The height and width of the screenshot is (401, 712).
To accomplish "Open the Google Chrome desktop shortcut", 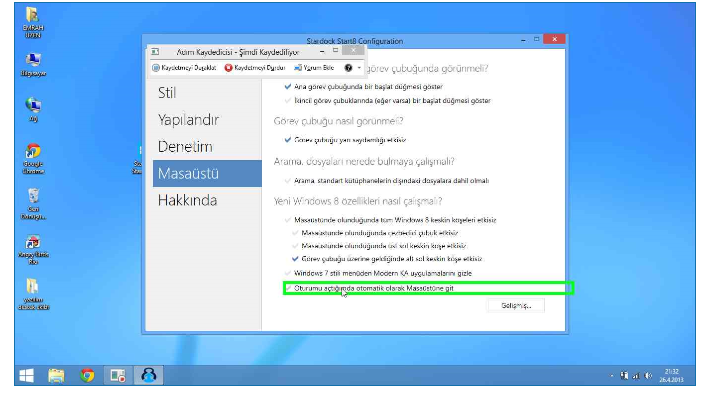I will 33,159.
